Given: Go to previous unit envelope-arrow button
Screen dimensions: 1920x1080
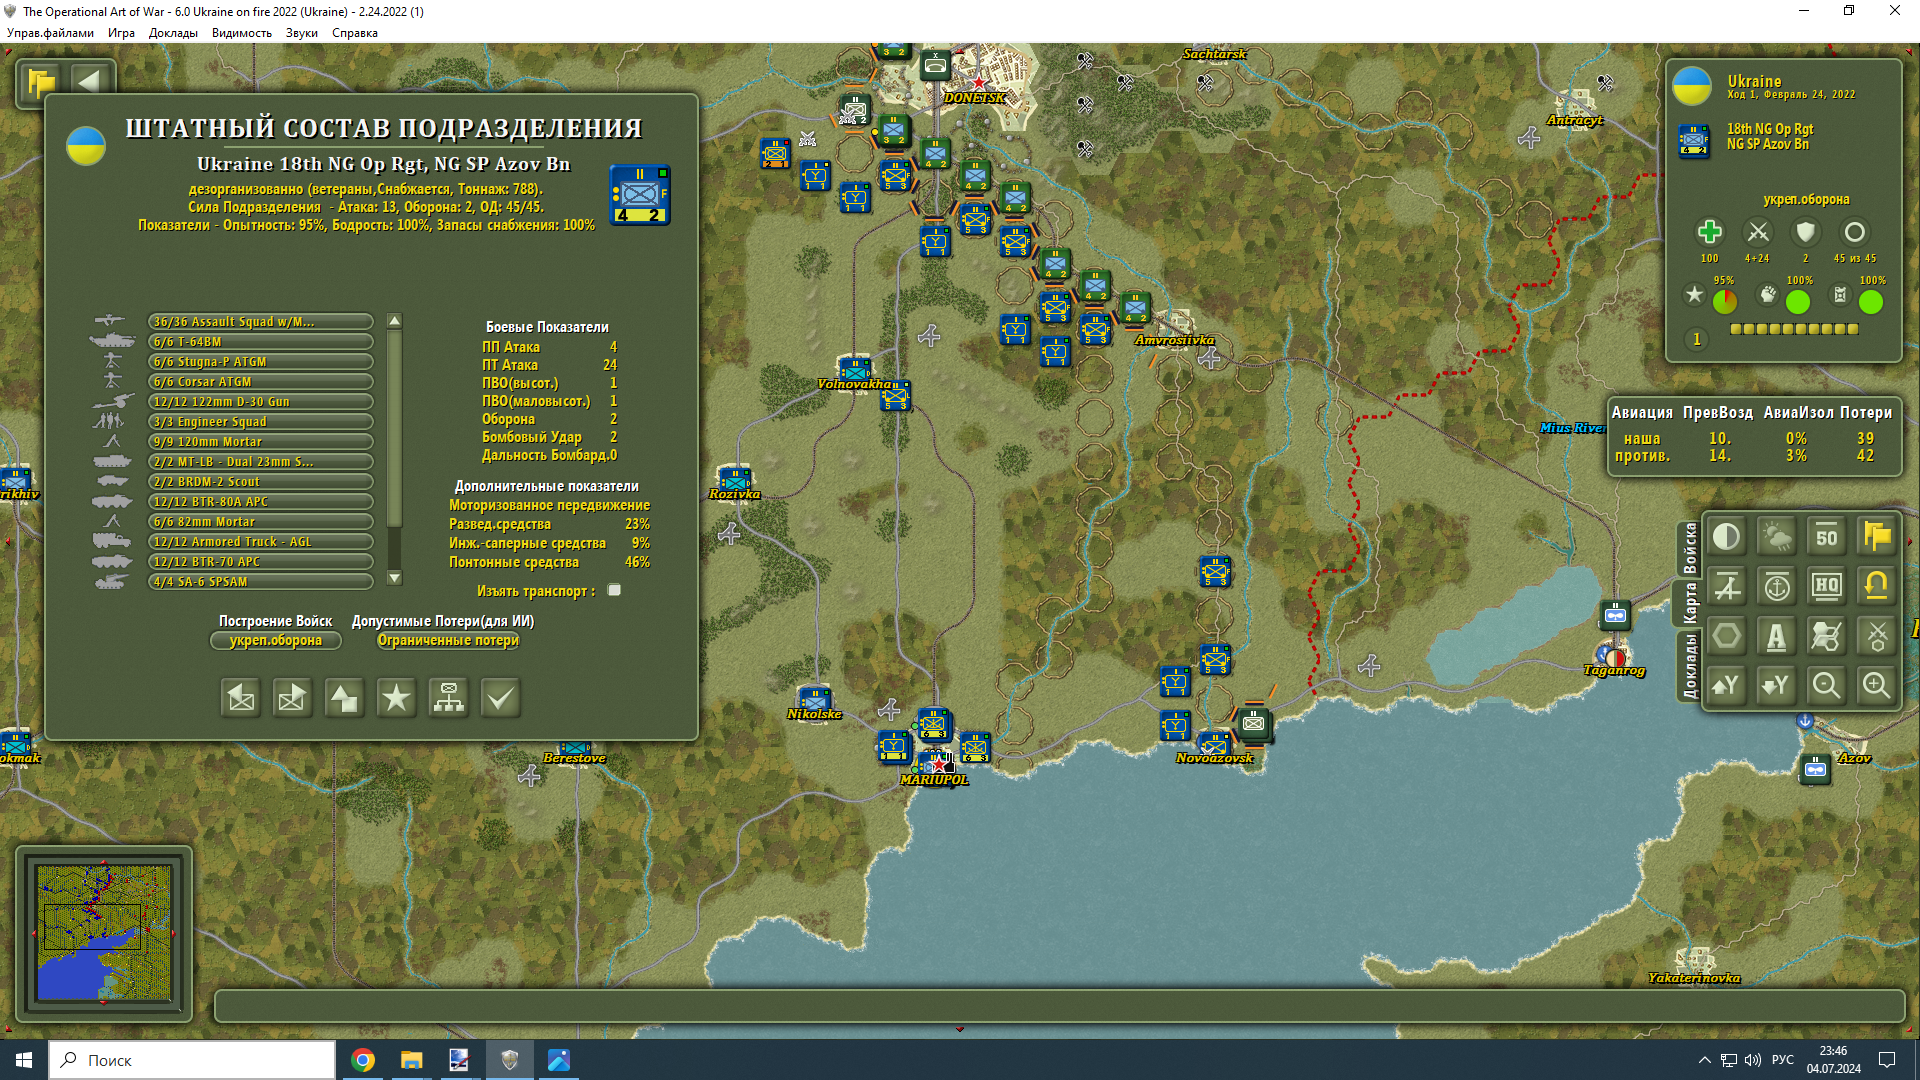Looking at the screenshot, I should pos(241,698).
